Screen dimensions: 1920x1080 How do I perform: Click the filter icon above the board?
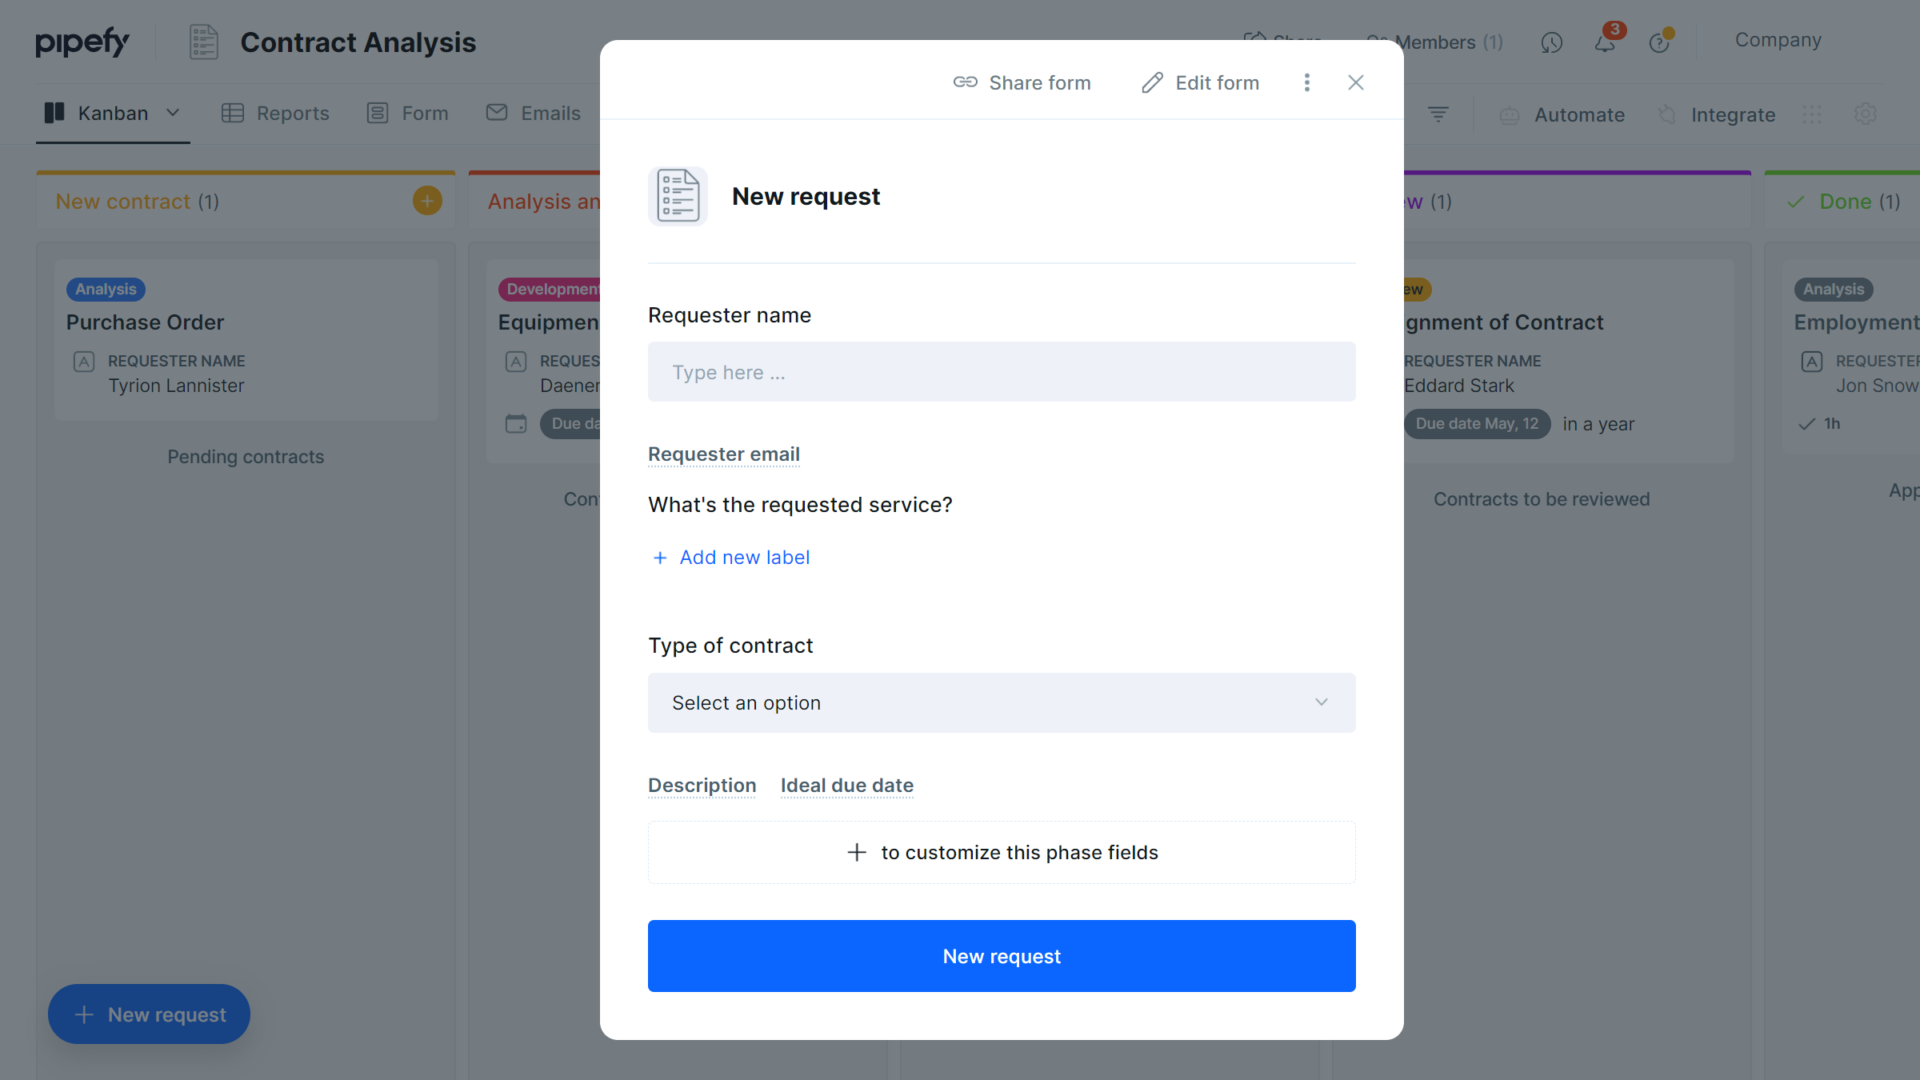pos(1438,114)
